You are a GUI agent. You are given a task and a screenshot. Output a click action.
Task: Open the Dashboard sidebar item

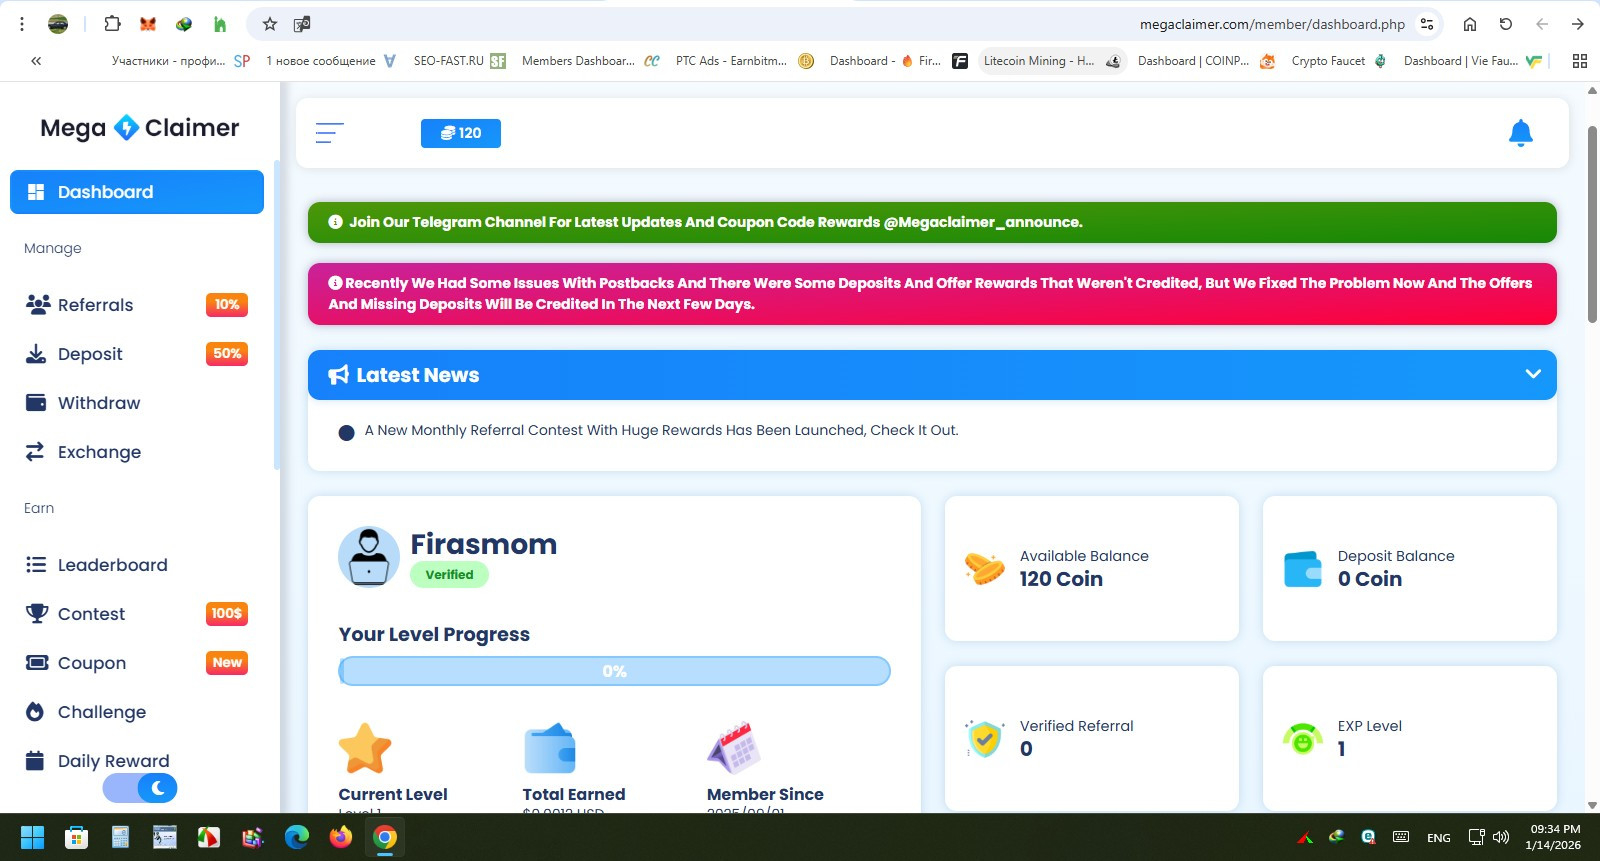137,192
